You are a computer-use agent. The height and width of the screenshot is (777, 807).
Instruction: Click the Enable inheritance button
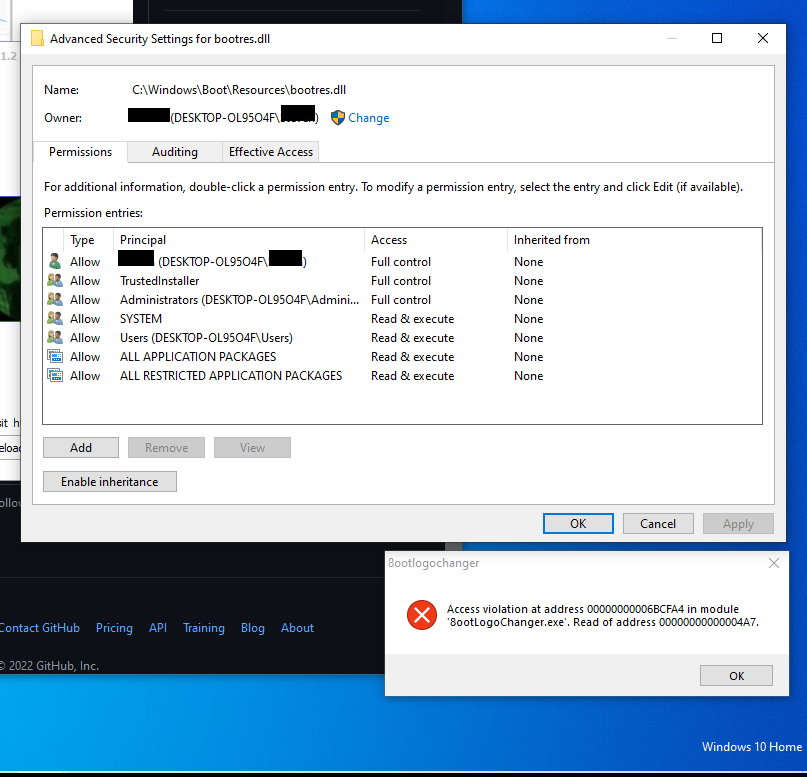(109, 481)
